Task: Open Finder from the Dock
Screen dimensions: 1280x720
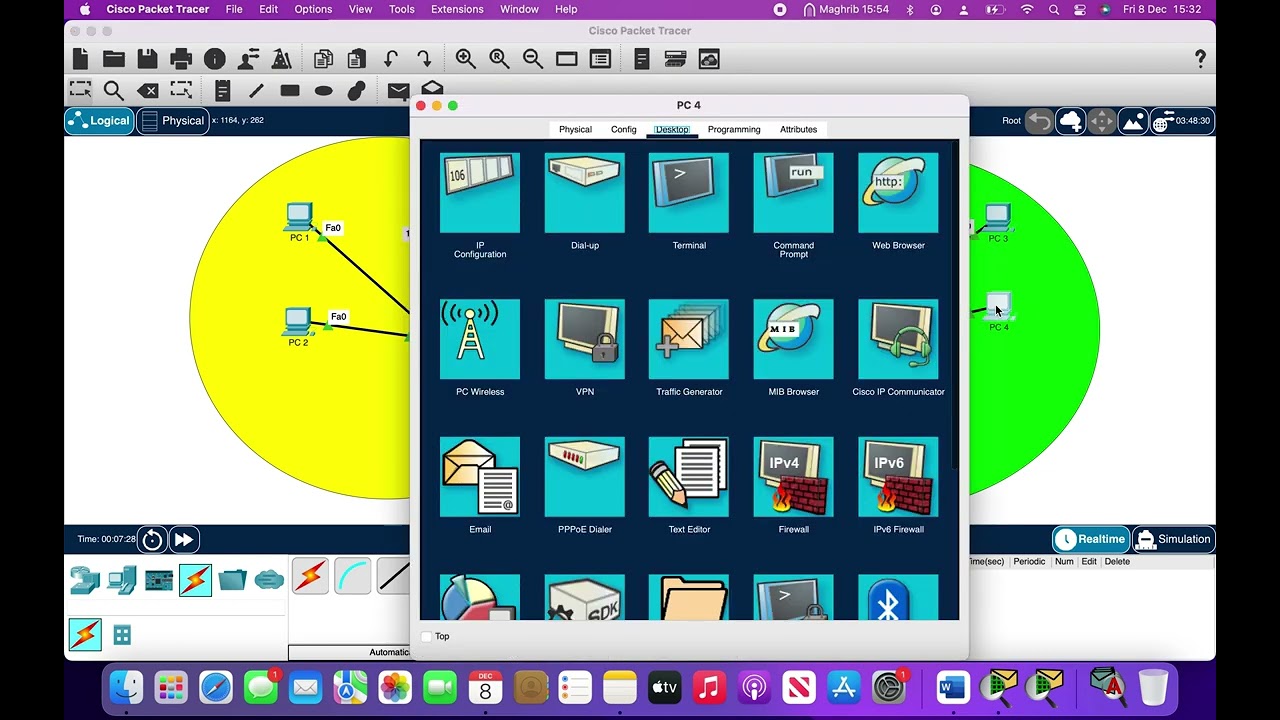Action: point(126,687)
